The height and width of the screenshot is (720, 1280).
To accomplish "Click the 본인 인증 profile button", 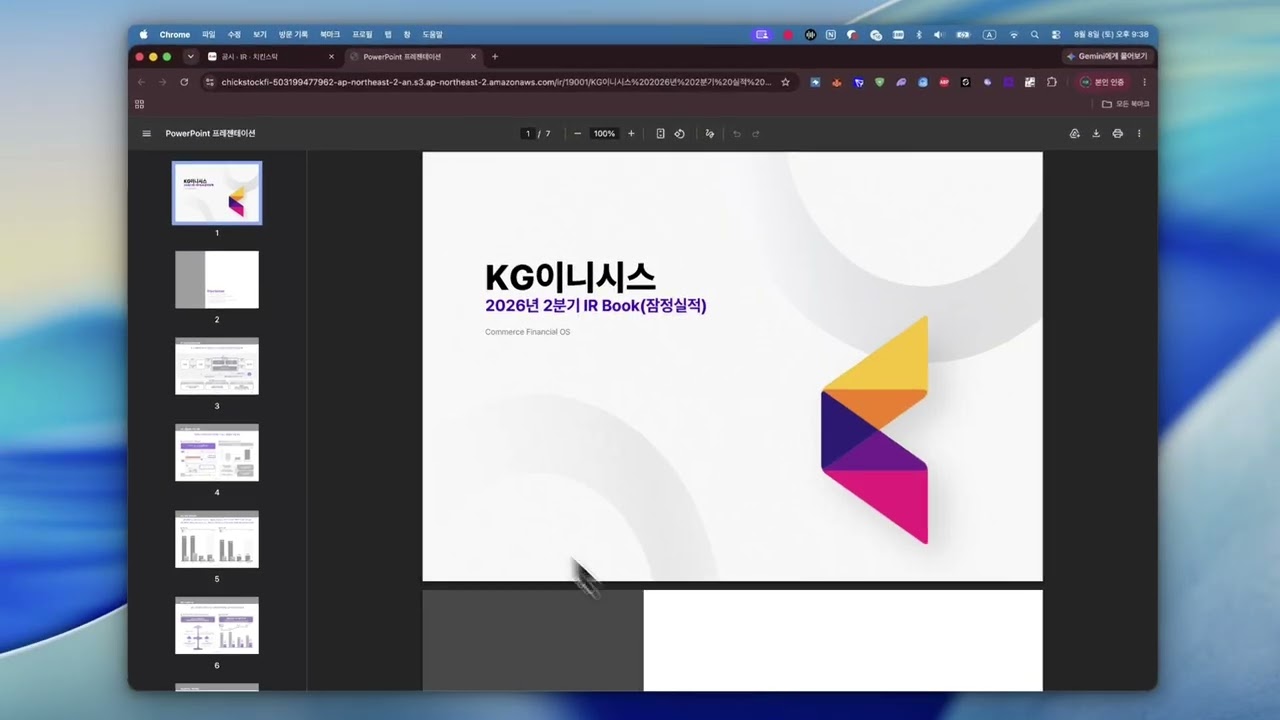I will coord(1103,82).
